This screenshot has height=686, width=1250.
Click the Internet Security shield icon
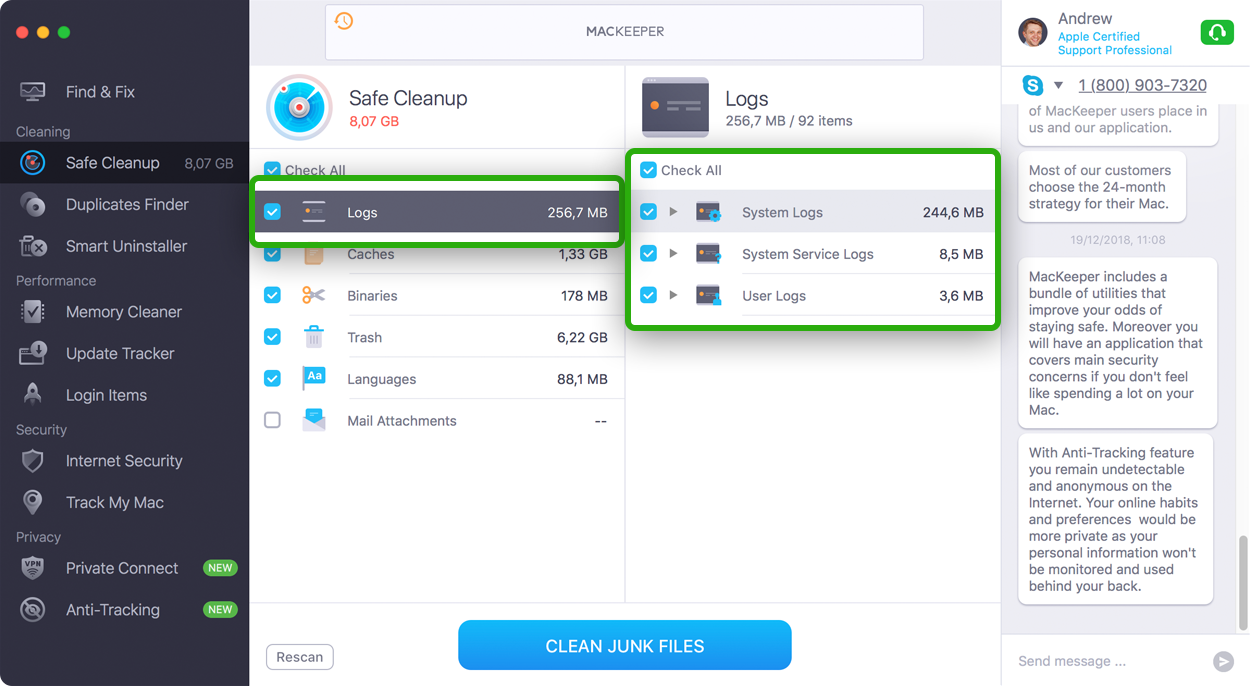(33, 461)
